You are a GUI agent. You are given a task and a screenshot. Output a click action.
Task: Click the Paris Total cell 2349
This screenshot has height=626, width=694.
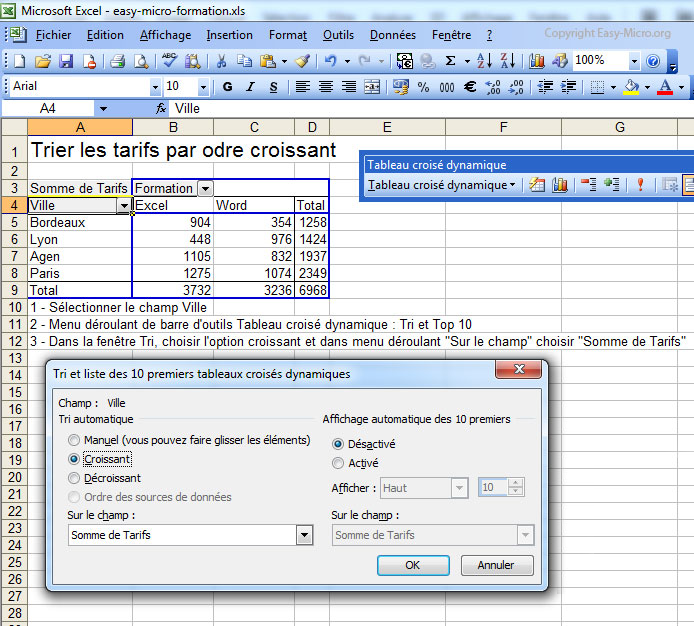[312, 274]
